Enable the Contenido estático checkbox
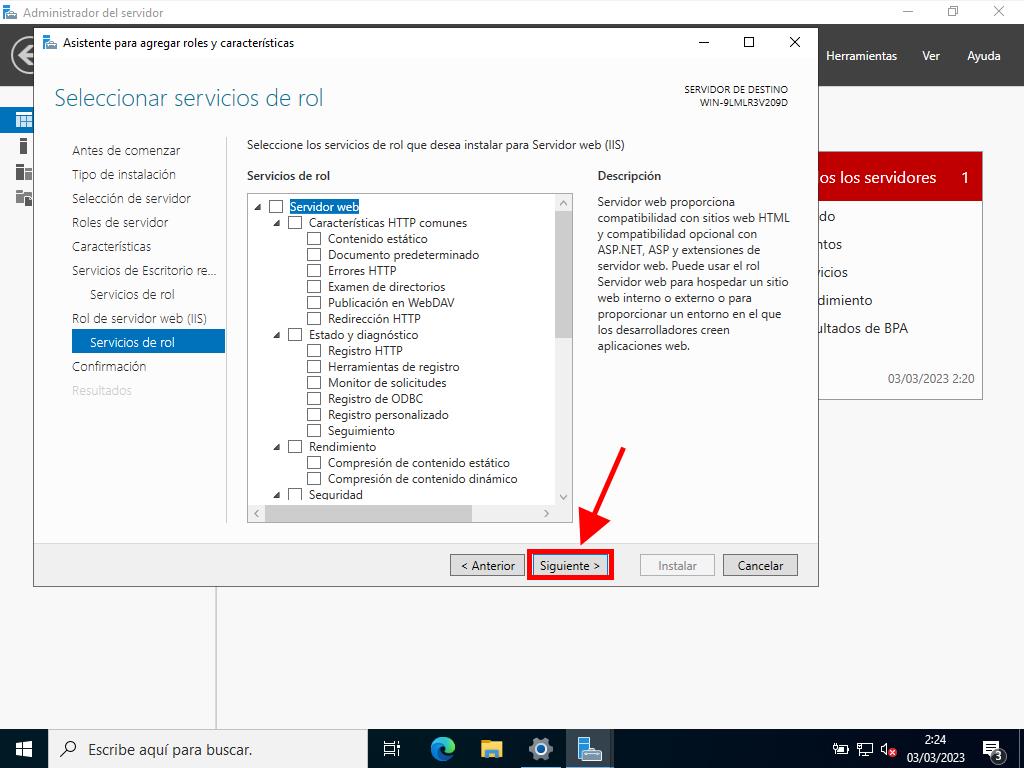Image resolution: width=1024 pixels, height=768 pixels. [x=315, y=239]
